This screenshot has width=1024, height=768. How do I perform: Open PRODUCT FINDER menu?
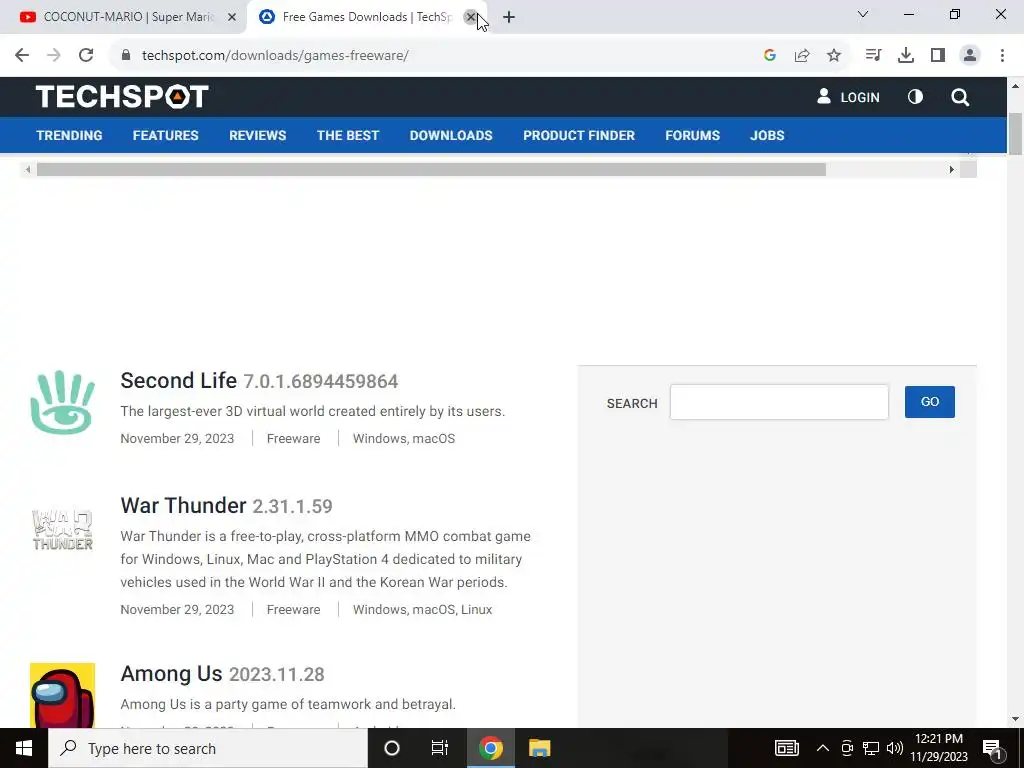click(579, 135)
